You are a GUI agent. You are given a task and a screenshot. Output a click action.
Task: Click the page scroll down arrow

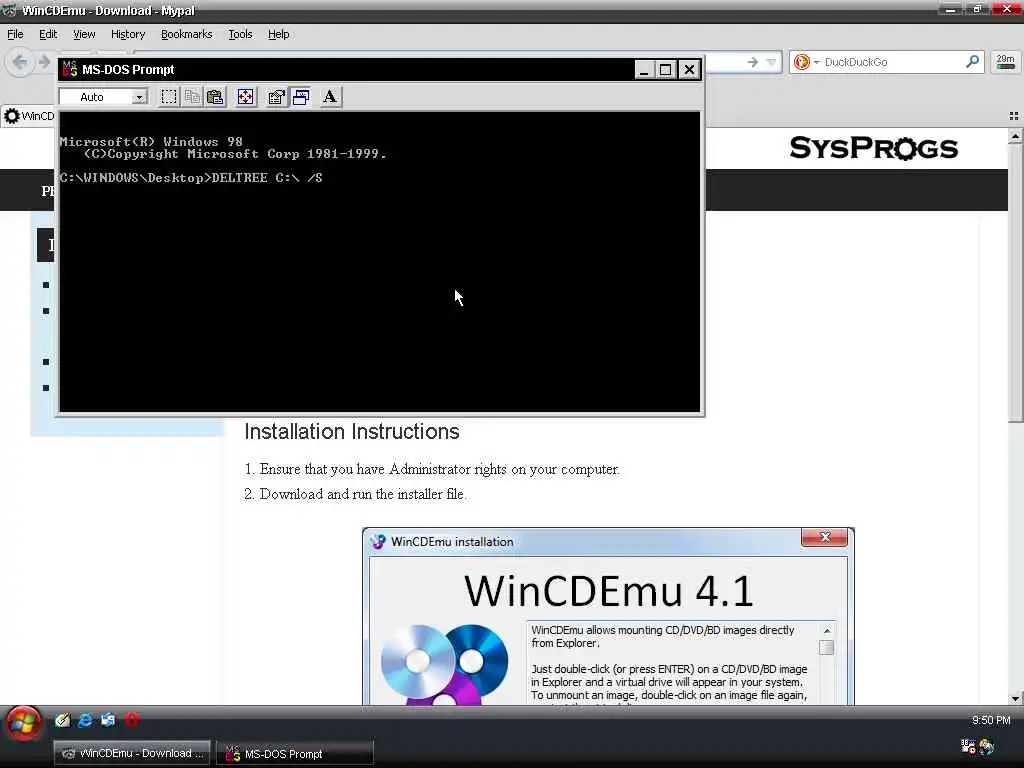[x=1015, y=698]
